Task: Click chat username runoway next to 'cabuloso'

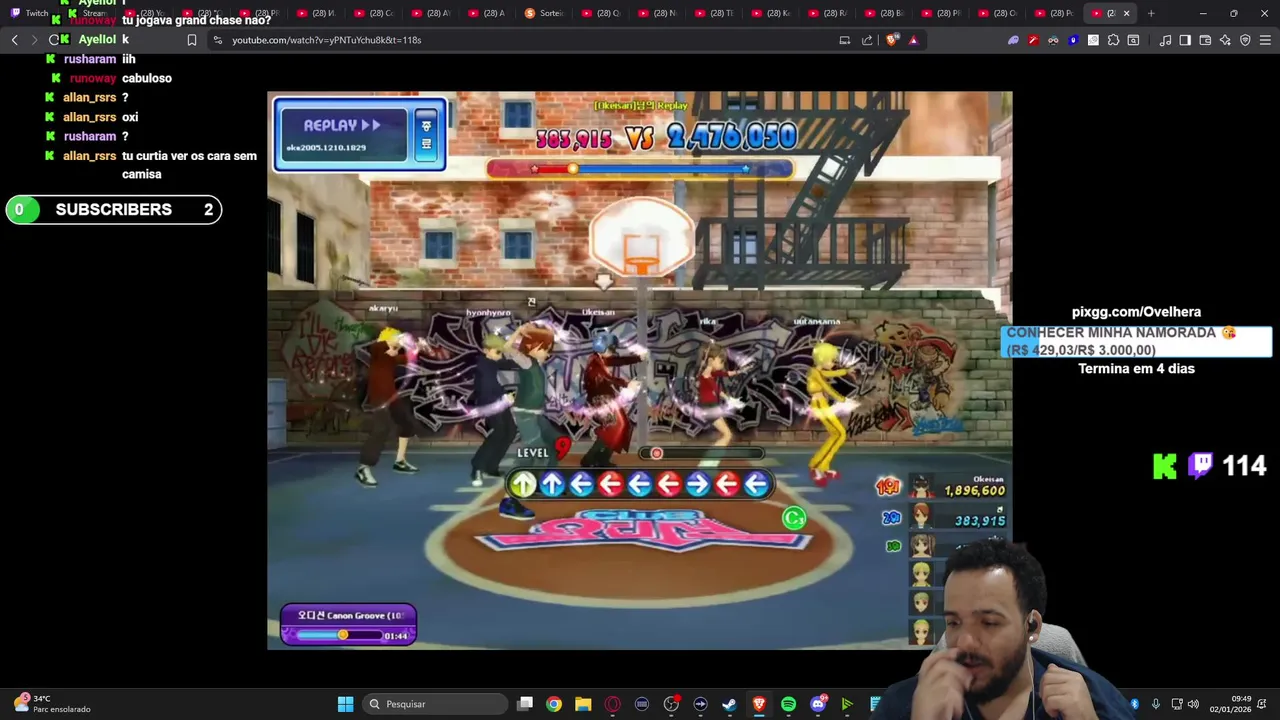Action: click(x=93, y=78)
